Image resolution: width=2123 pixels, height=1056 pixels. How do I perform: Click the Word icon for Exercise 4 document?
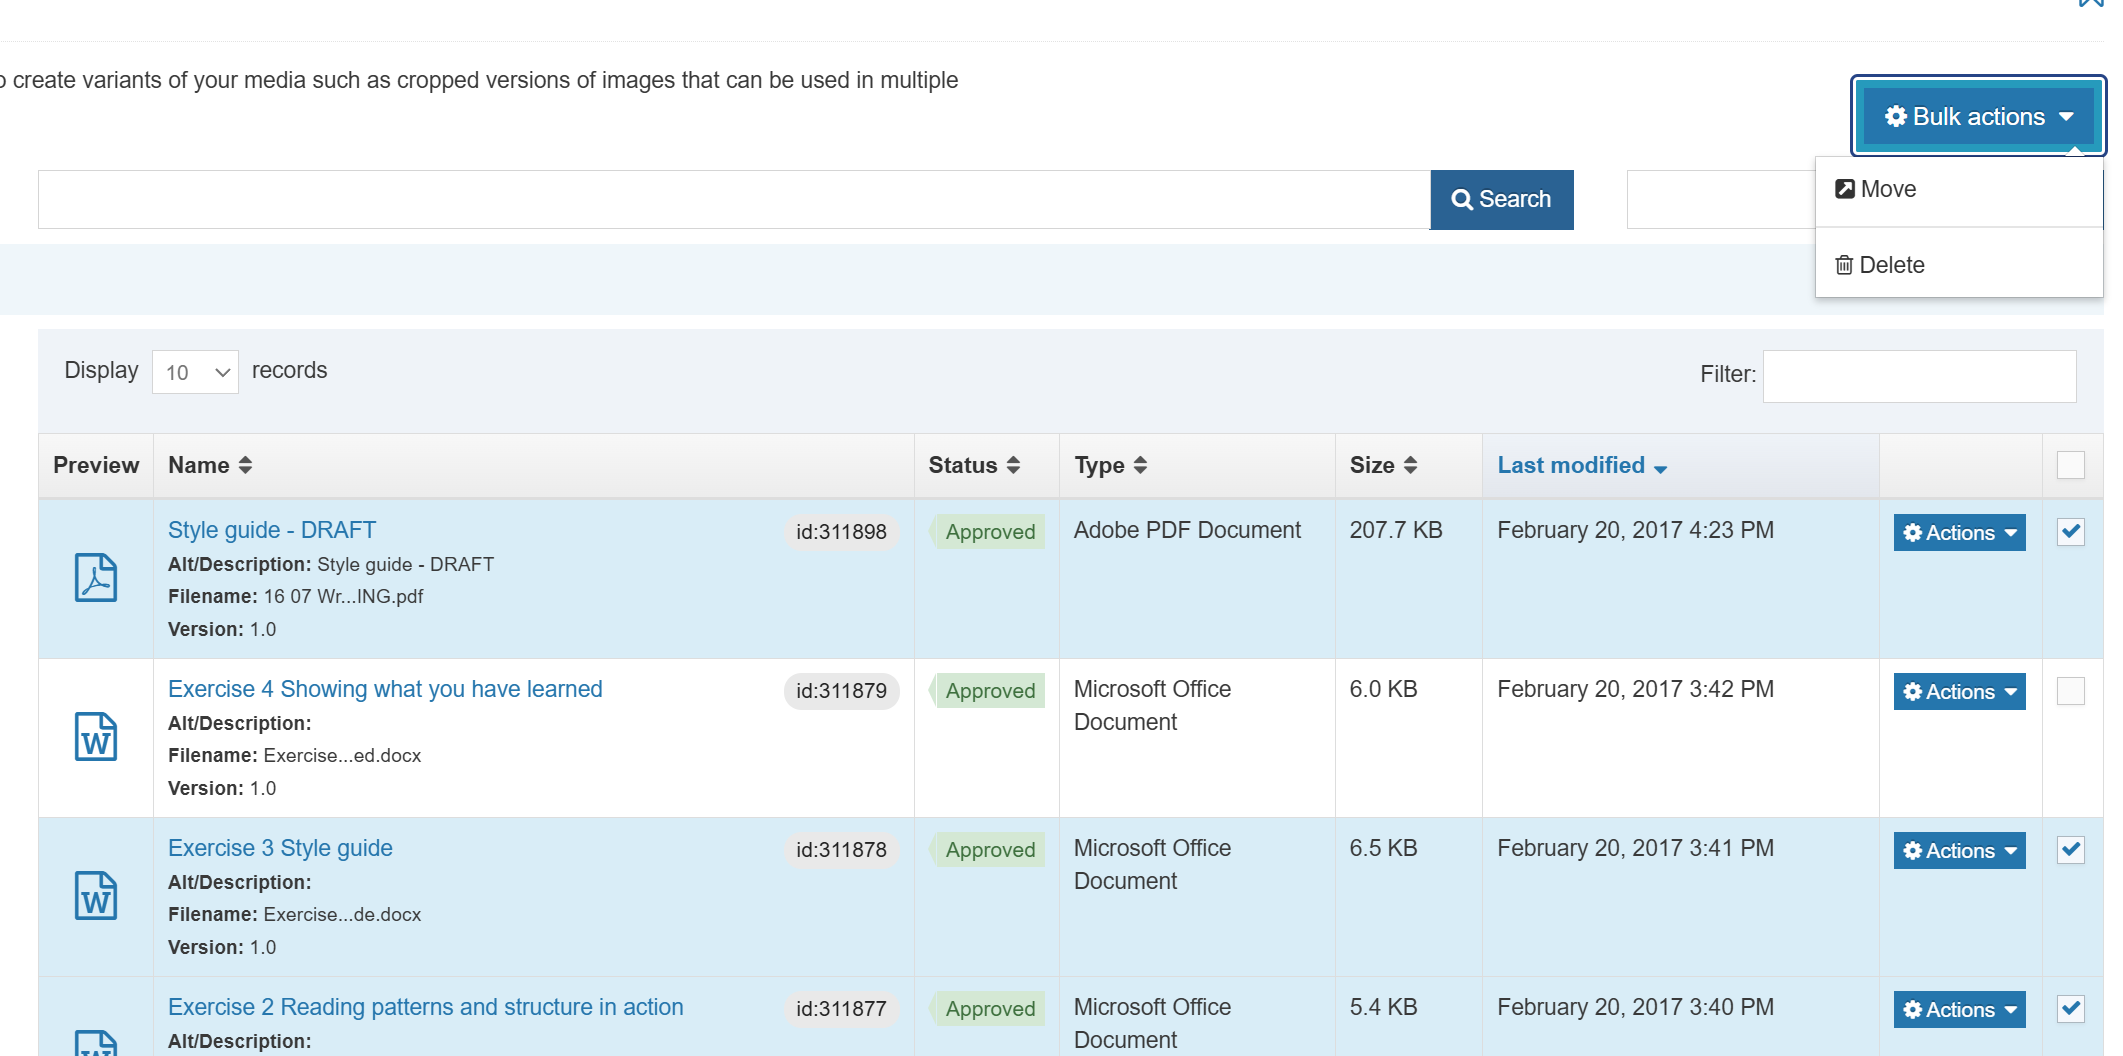96,737
